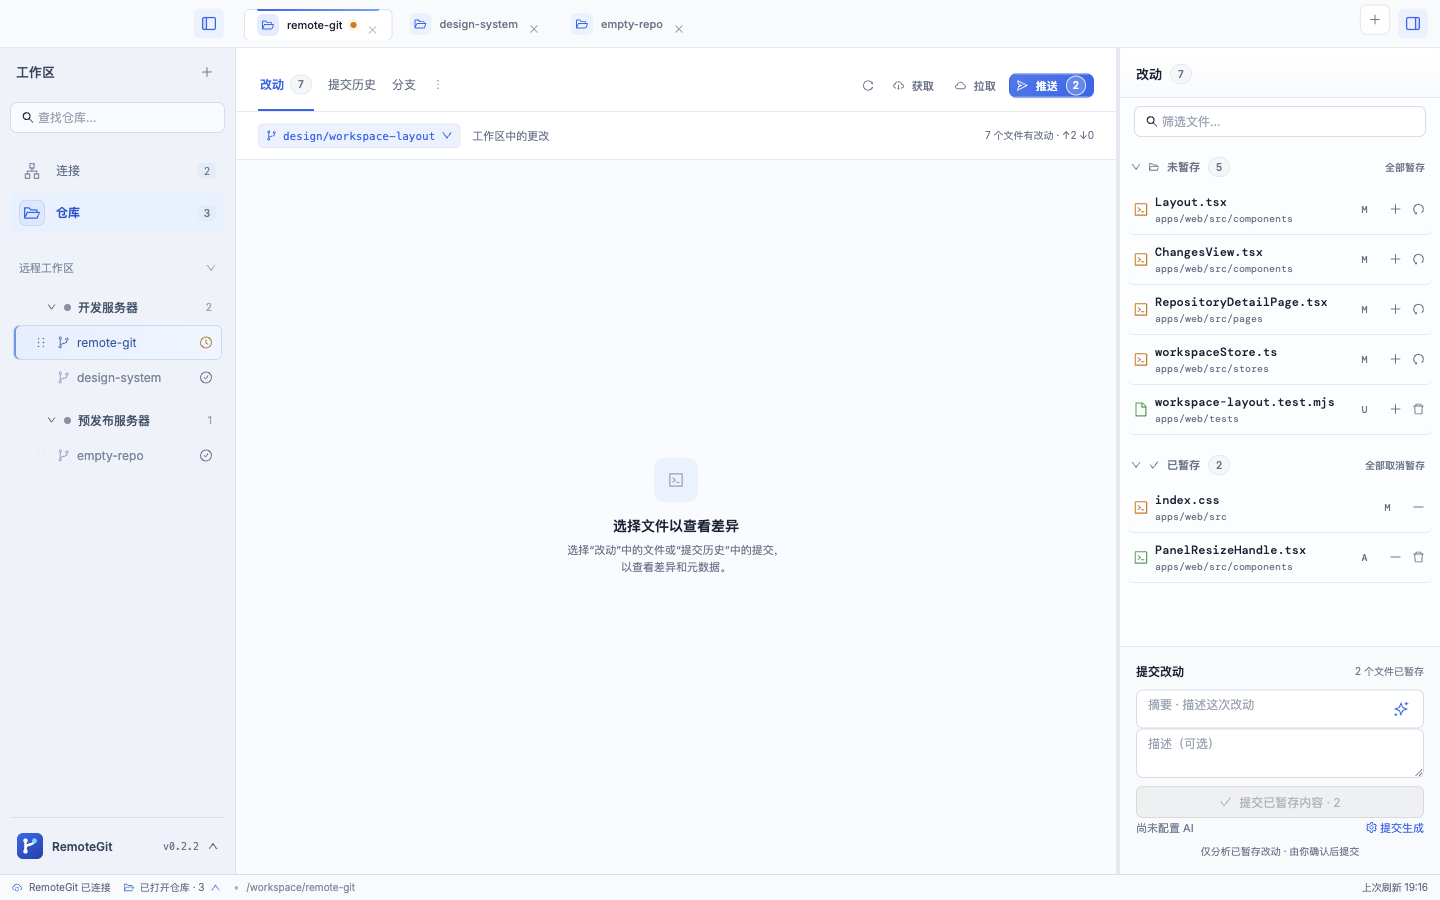1440x900 pixels.
Task: Click the 推送 push button
Action: click(x=1051, y=86)
